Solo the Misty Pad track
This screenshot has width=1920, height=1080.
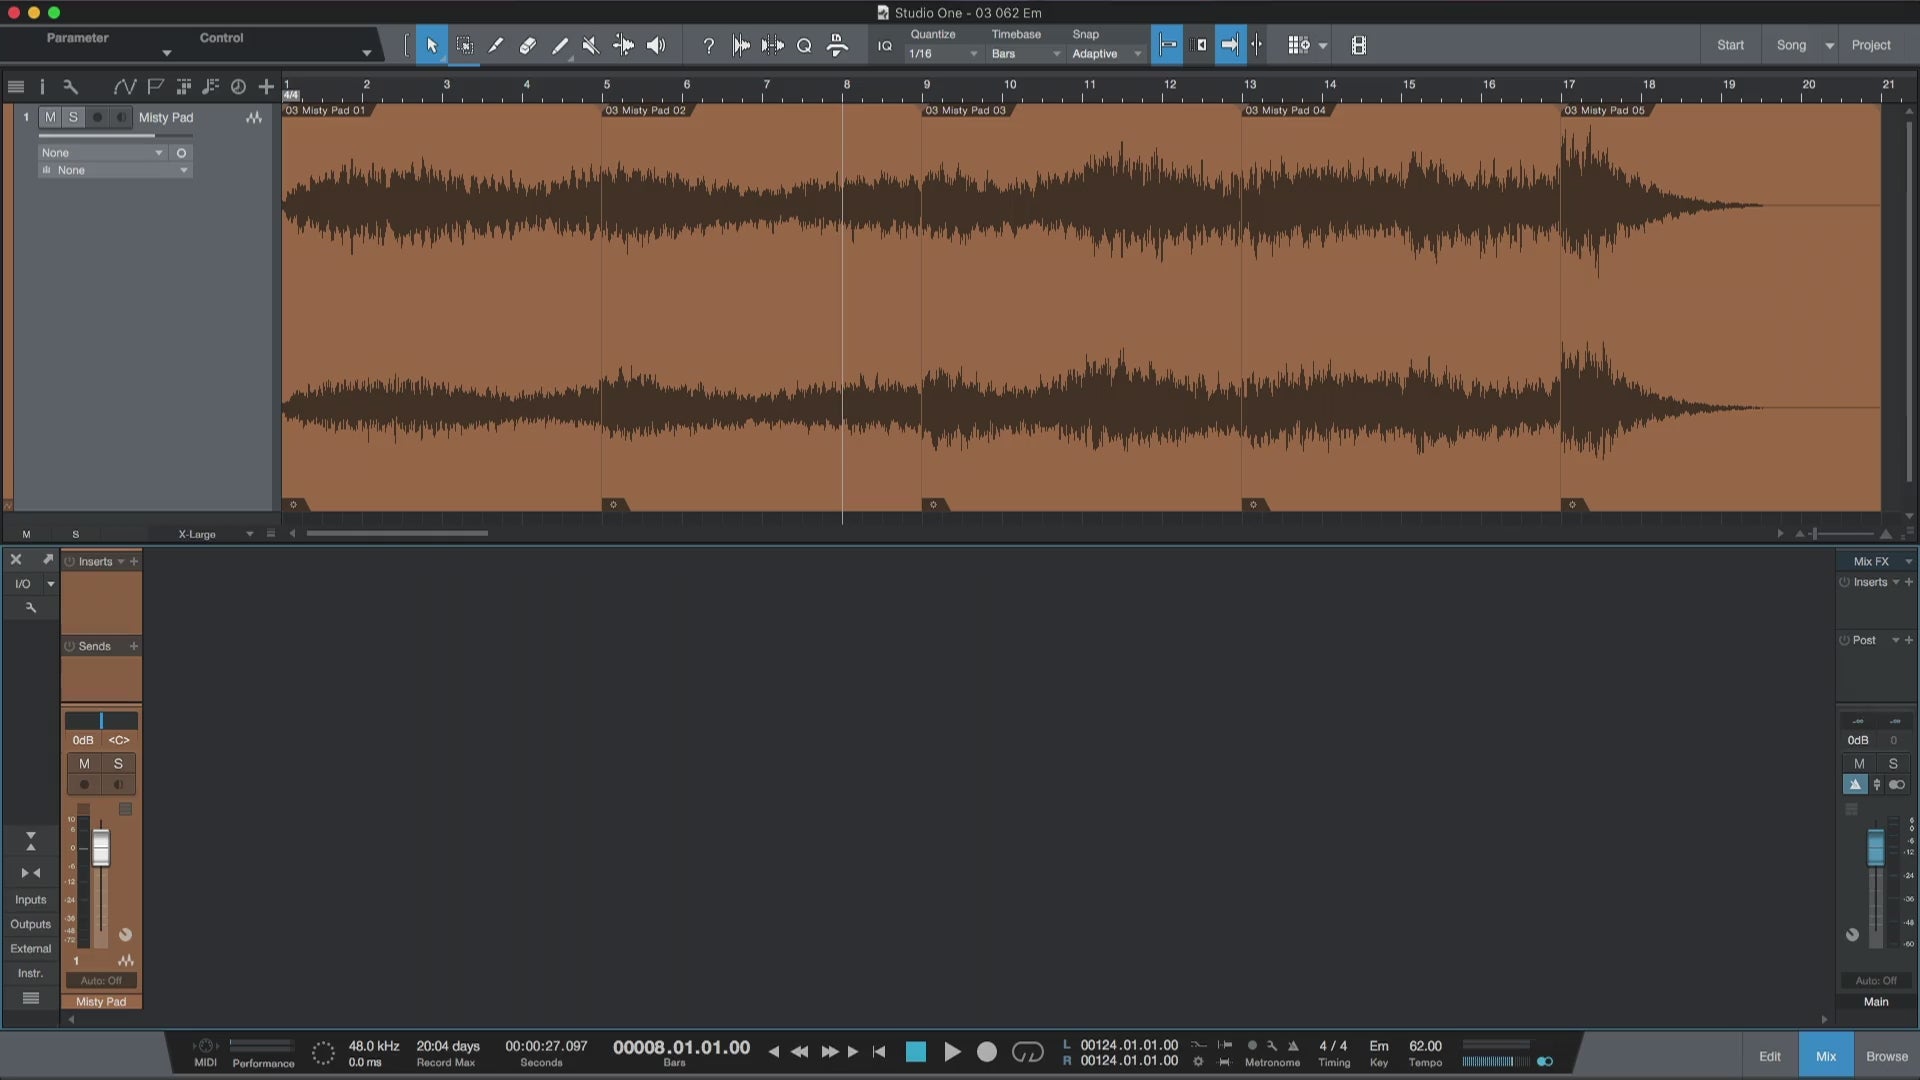tap(73, 117)
